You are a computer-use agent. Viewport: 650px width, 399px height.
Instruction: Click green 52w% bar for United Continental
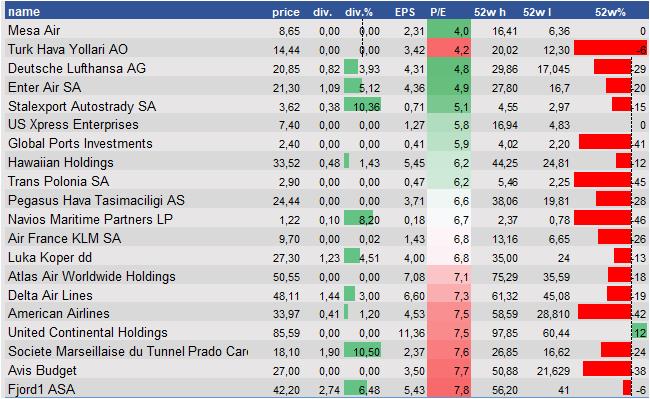(x=640, y=332)
